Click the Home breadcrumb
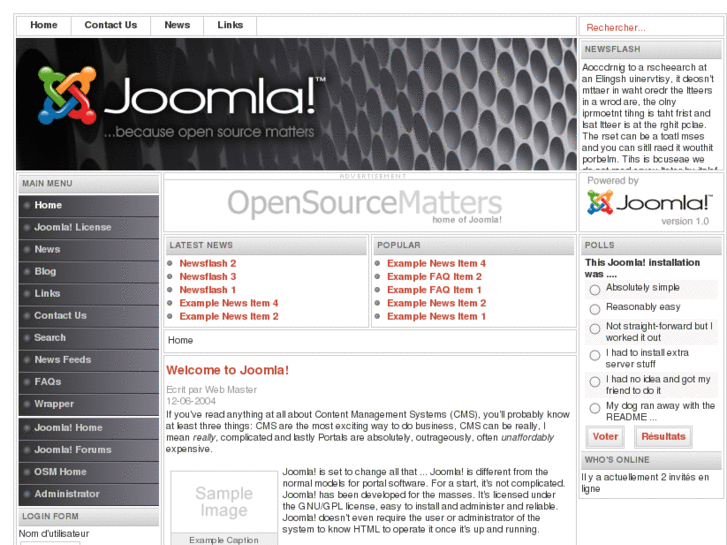The height and width of the screenshot is (545, 727). pos(180,340)
